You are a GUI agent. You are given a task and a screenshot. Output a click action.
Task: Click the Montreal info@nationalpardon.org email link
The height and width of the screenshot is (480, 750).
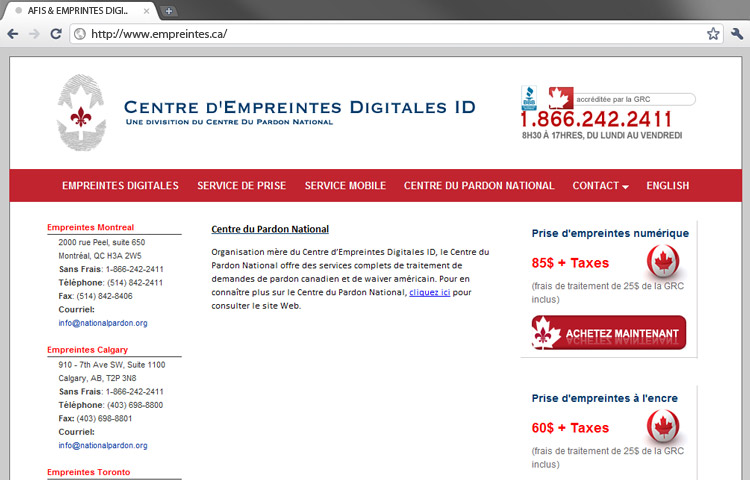[103, 323]
